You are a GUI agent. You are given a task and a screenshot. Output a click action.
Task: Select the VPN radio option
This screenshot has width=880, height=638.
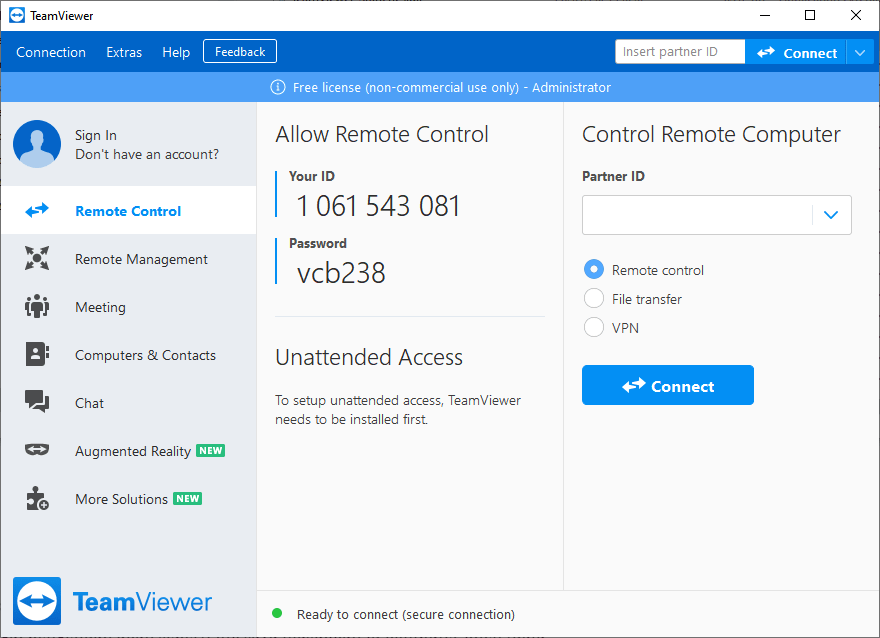[x=594, y=327]
